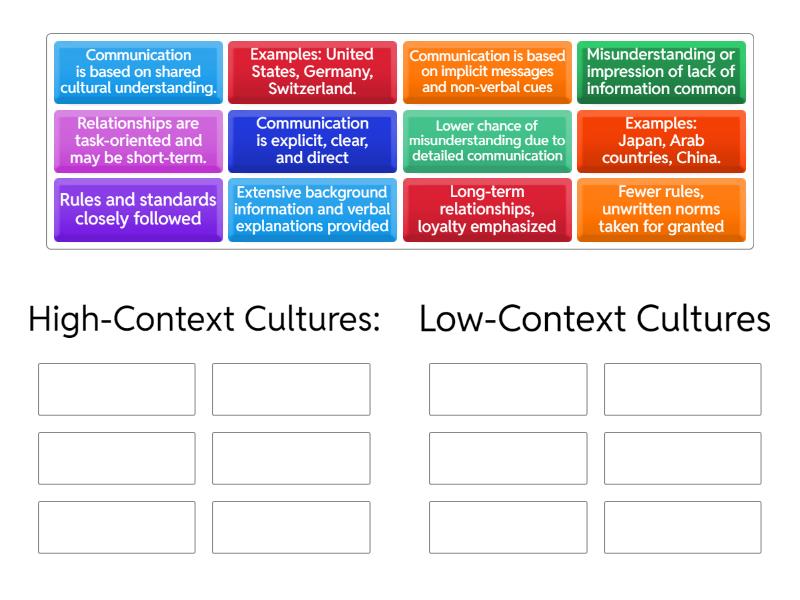The image size is (800, 600).
Task: Click the 'Misunderstanding or impression of lack of information' tile
Action: [661, 71]
